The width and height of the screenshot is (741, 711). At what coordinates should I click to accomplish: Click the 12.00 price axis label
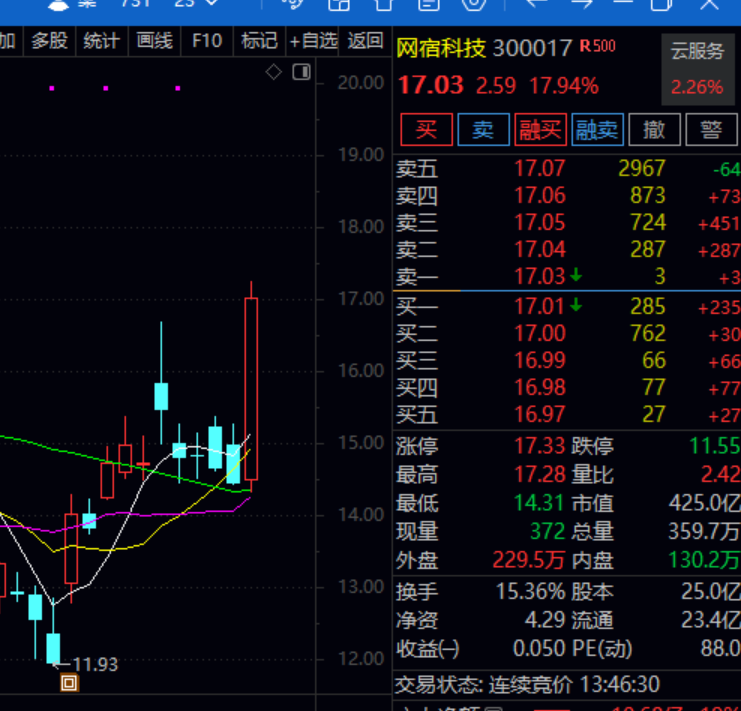point(361,659)
